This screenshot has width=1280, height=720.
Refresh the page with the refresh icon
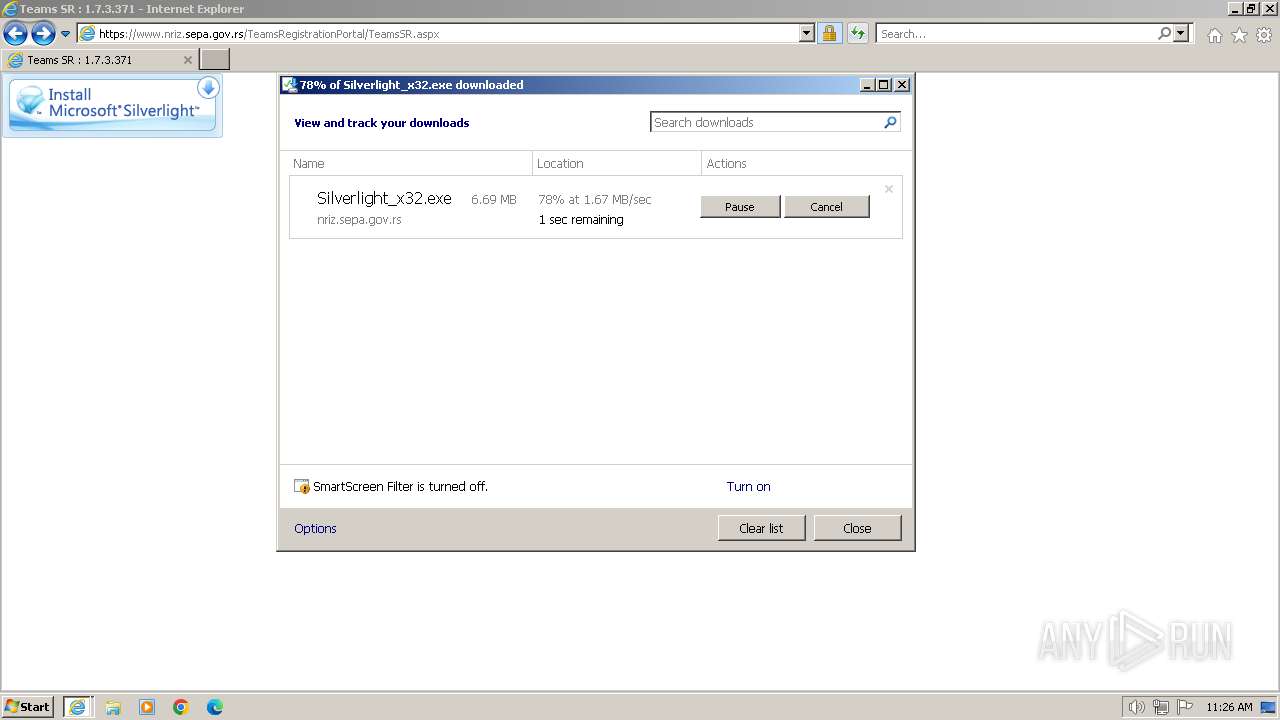[x=857, y=33]
